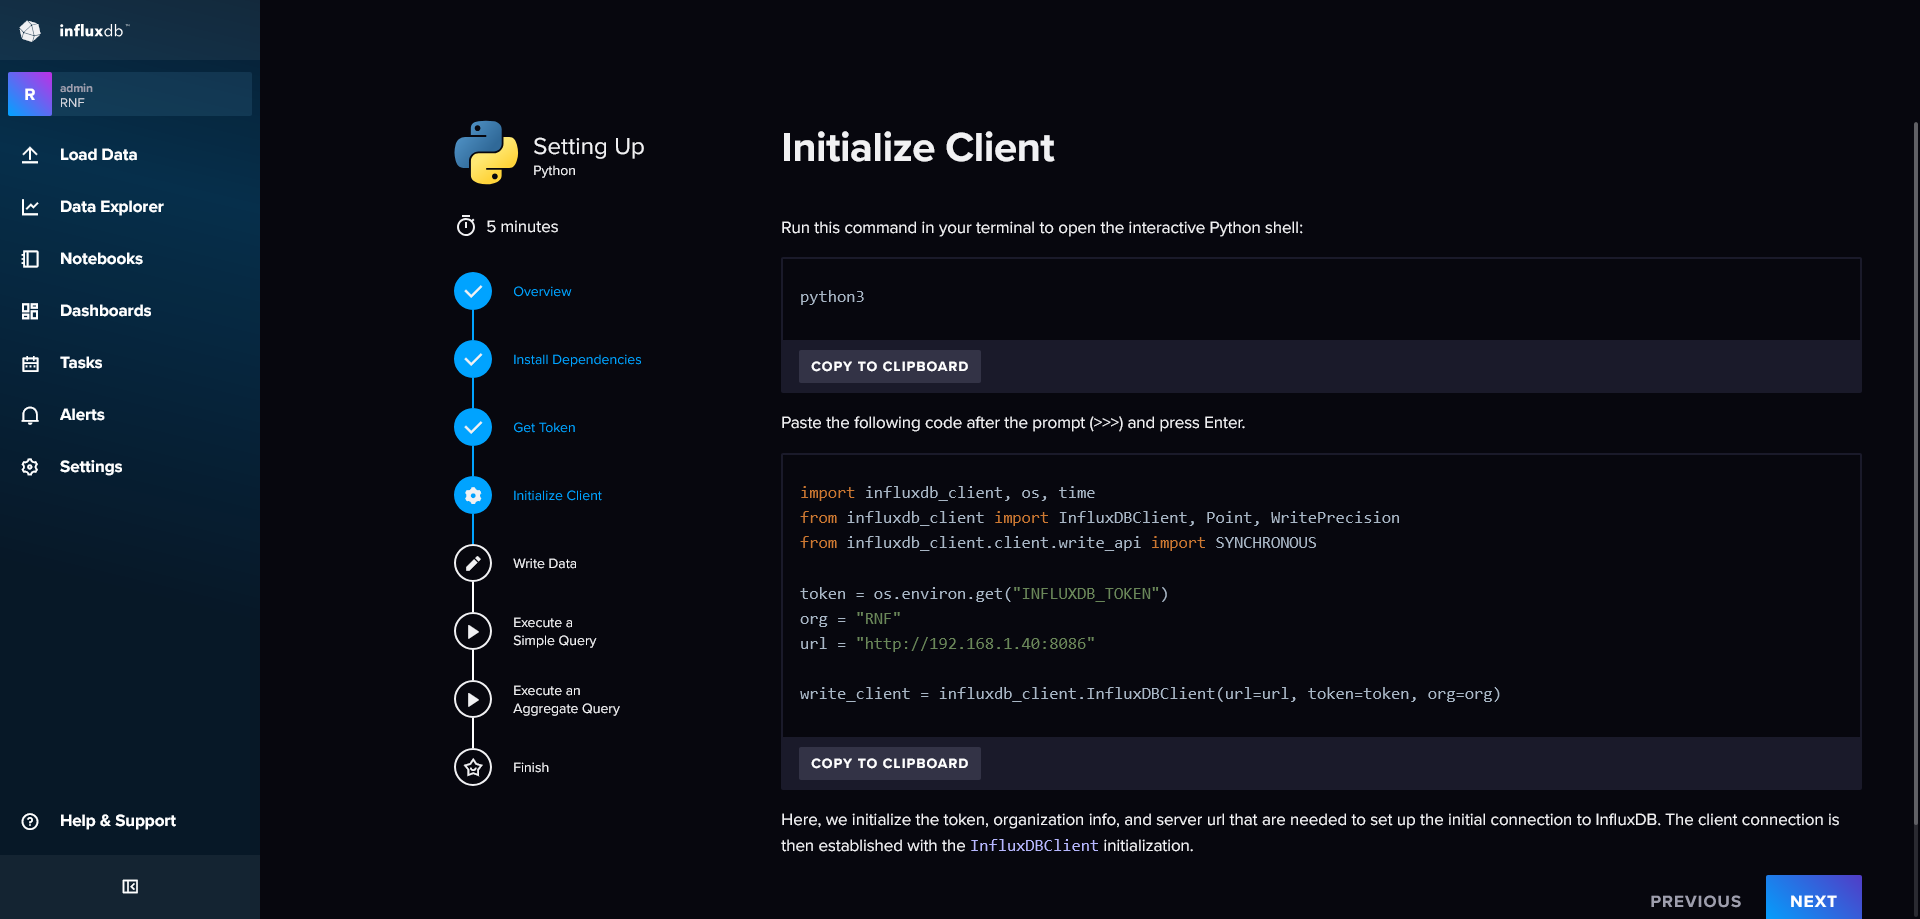The image size is (1920, 919).
Task: Select Execute a Simple Query step
Action: (554, 632)
